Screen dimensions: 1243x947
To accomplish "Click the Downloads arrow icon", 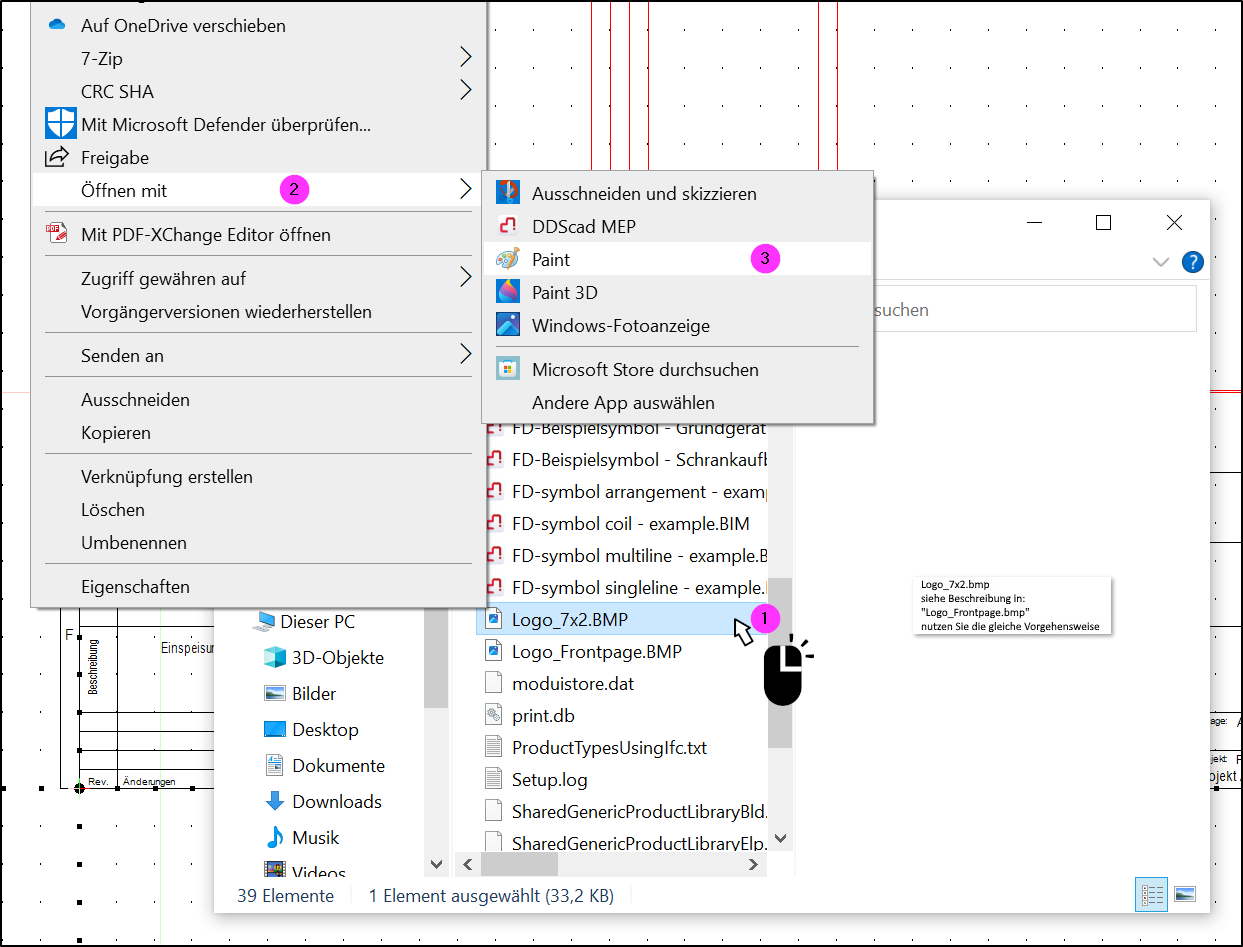I will 274,801.
